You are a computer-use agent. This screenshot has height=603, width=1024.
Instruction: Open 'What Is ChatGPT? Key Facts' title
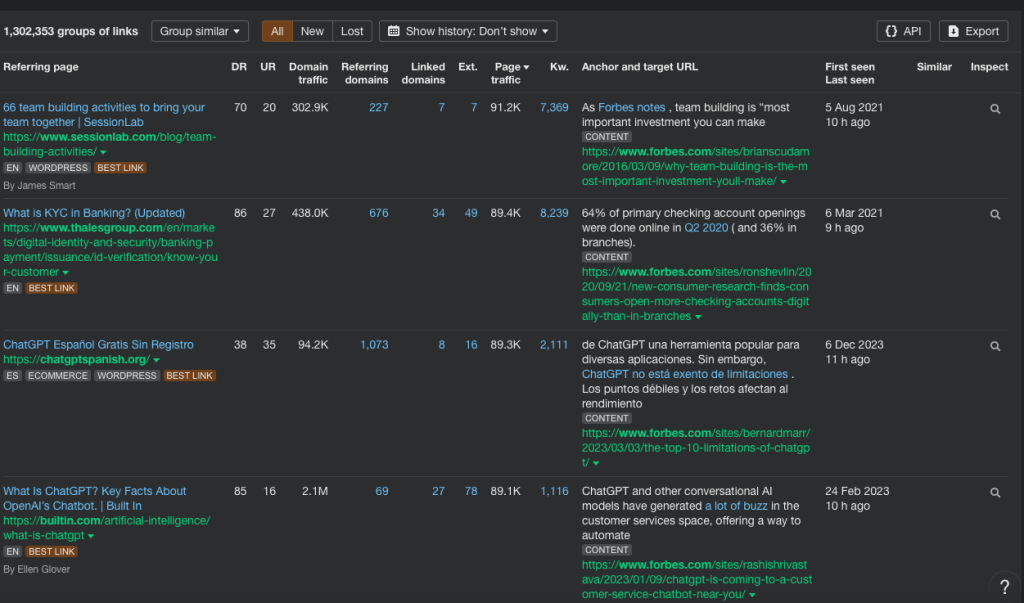pyautogui.click(x=95, y=498)
